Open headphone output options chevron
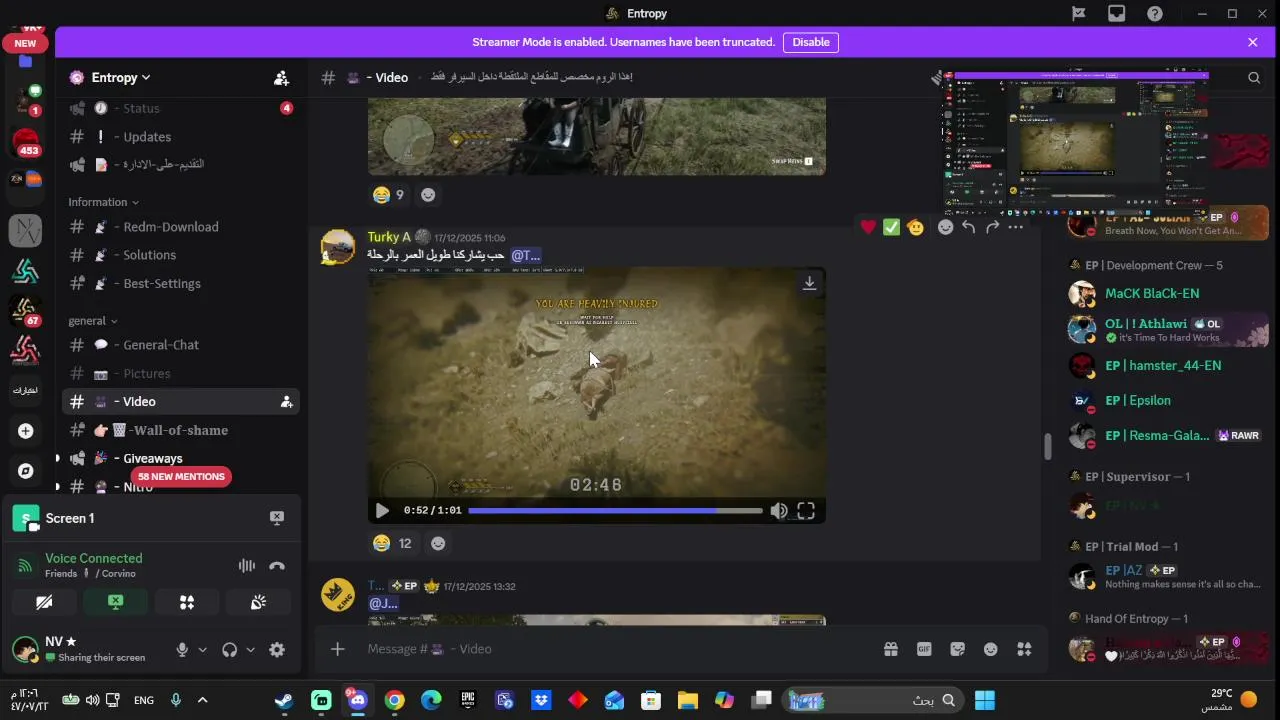 [x=250, y=650]
